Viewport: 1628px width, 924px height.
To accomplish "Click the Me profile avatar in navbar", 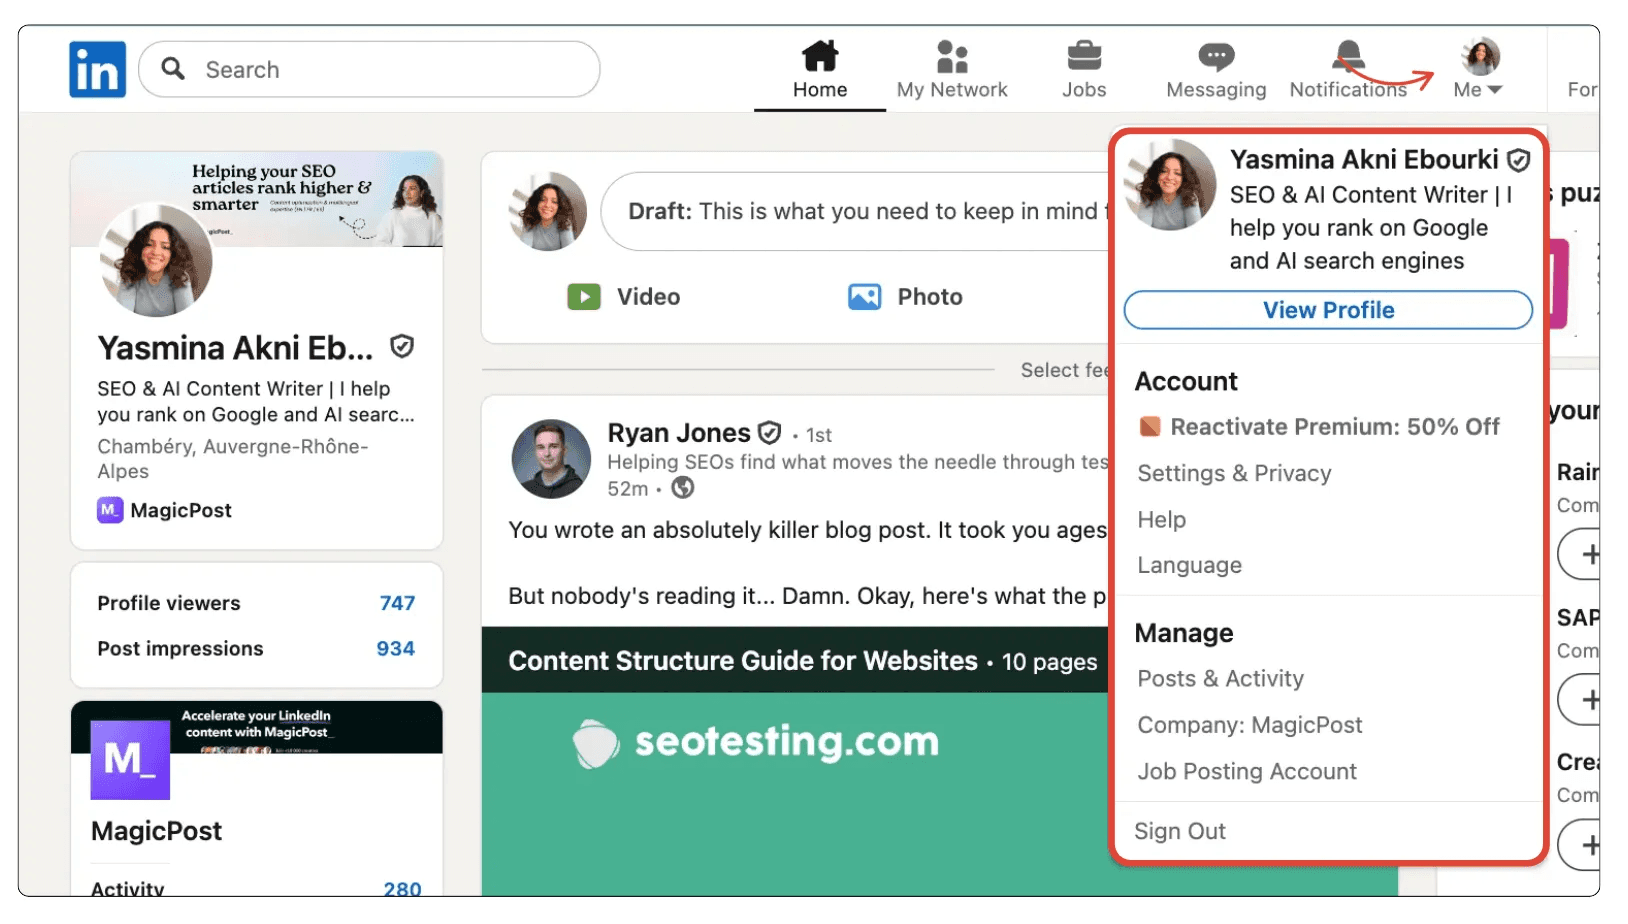I will [1480, 56].
